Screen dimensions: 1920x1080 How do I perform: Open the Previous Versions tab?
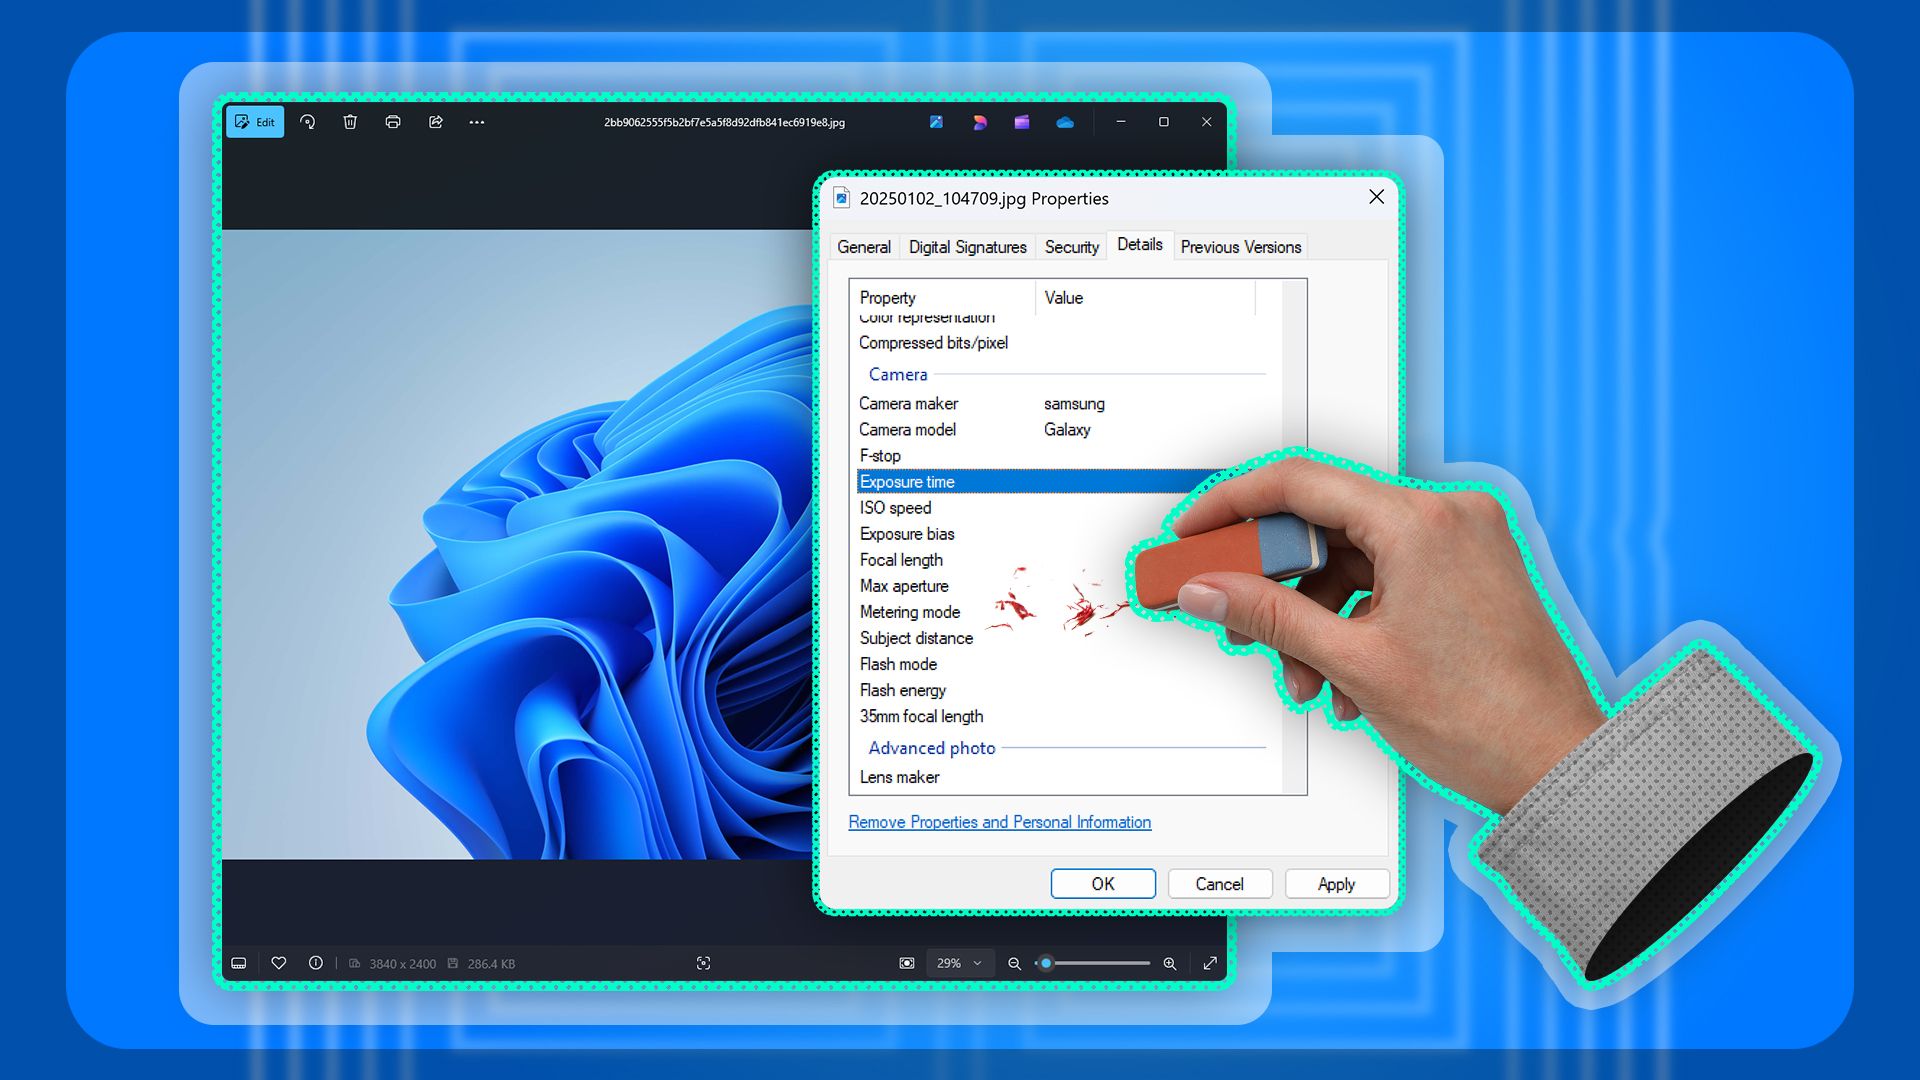point(1240,247)
